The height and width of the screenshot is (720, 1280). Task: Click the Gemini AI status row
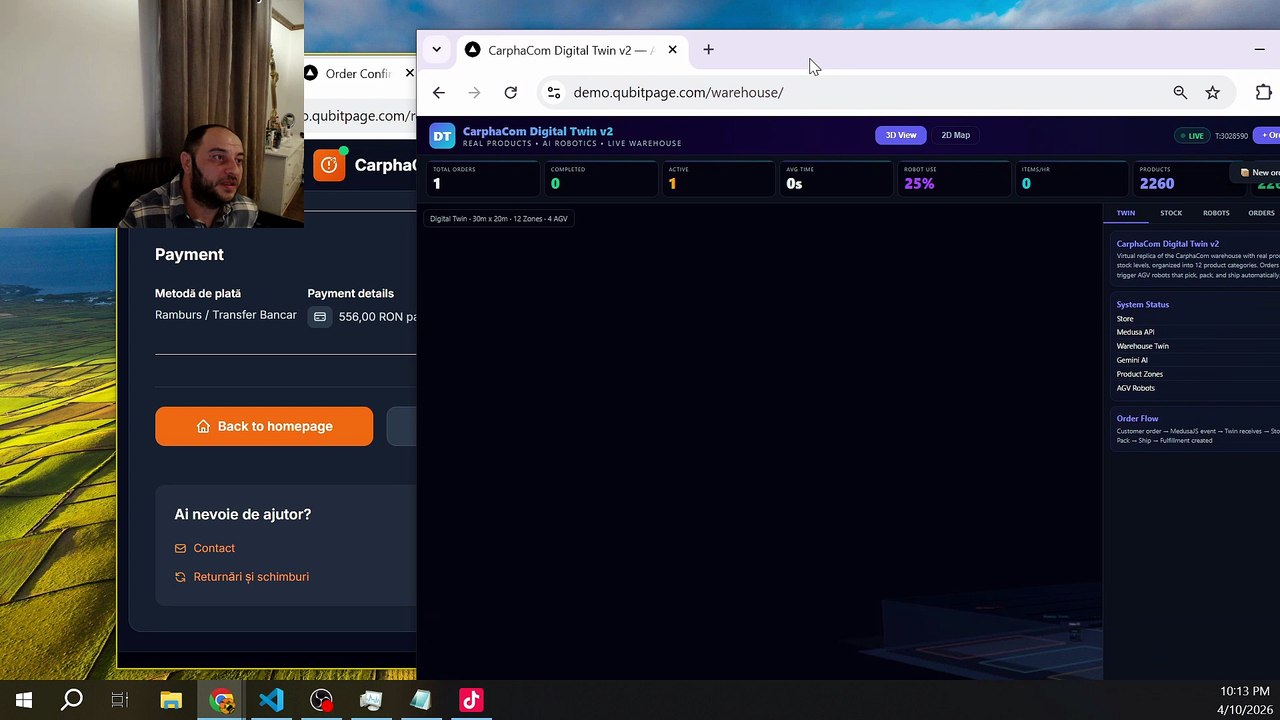1197,360
